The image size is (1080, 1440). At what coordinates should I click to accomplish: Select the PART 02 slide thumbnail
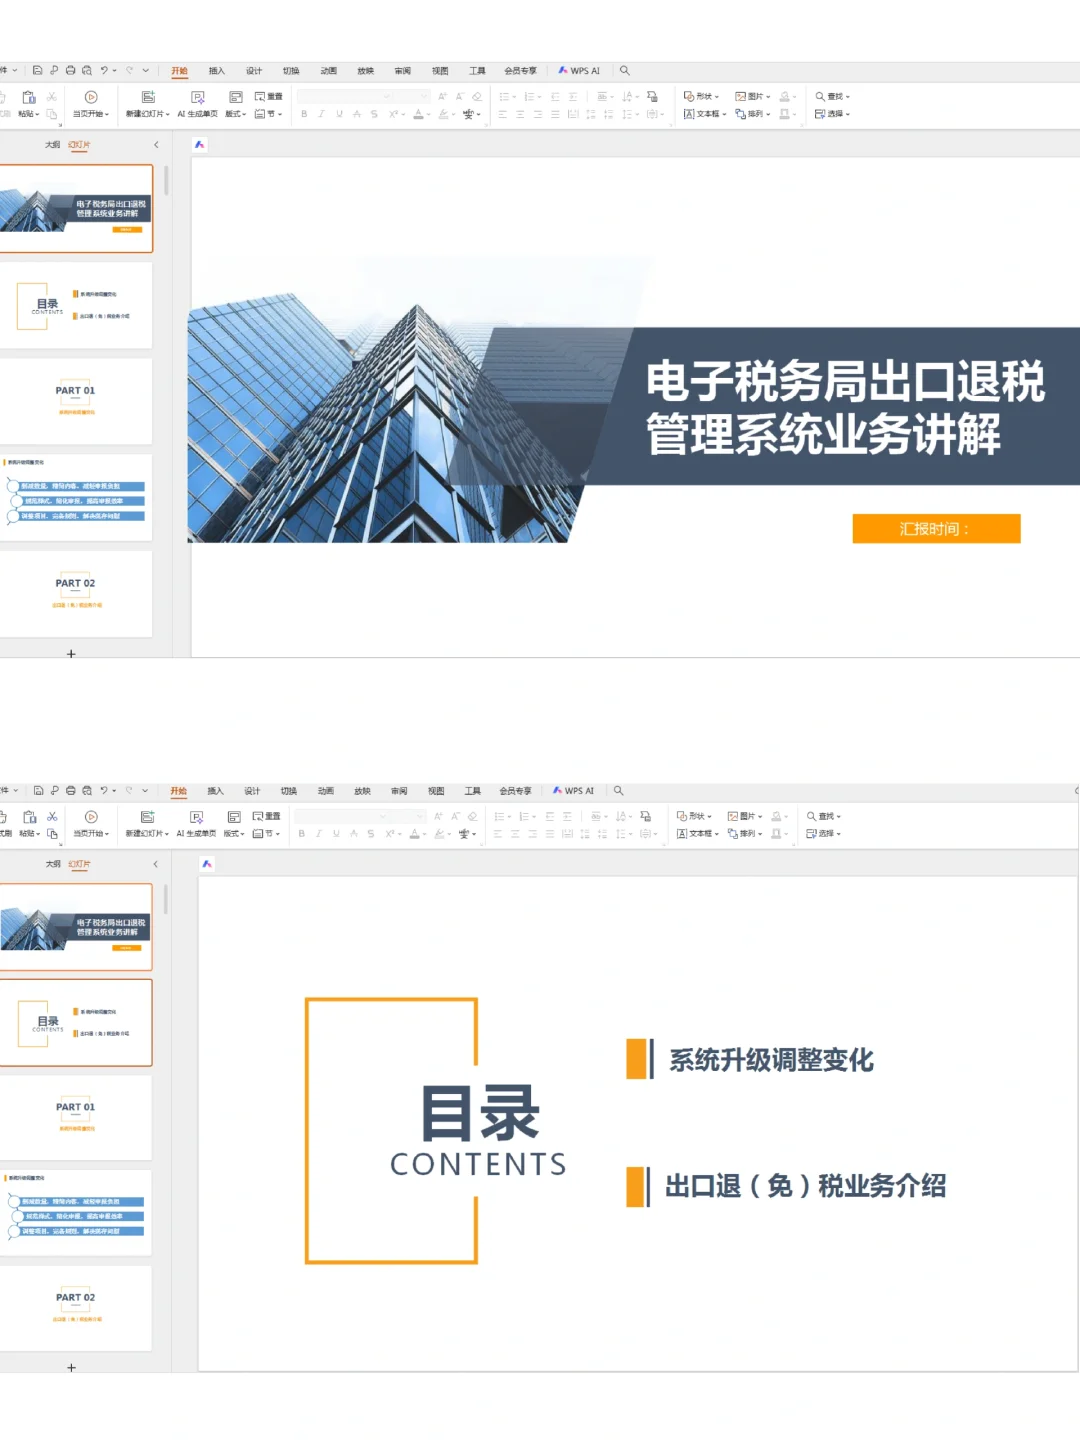click(74, 590)
